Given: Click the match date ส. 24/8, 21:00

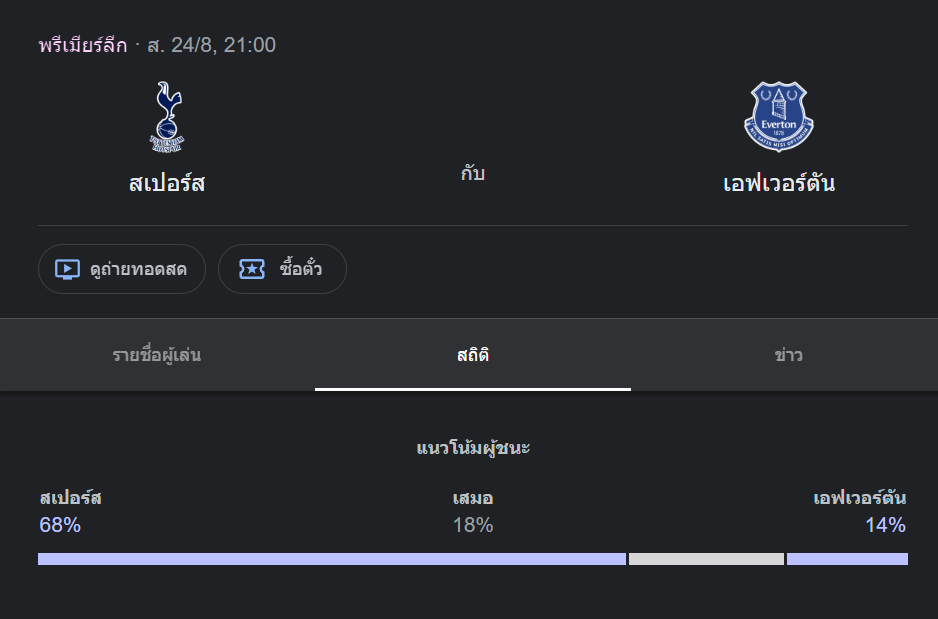Looking at the screenshot, I should [211, 45].
